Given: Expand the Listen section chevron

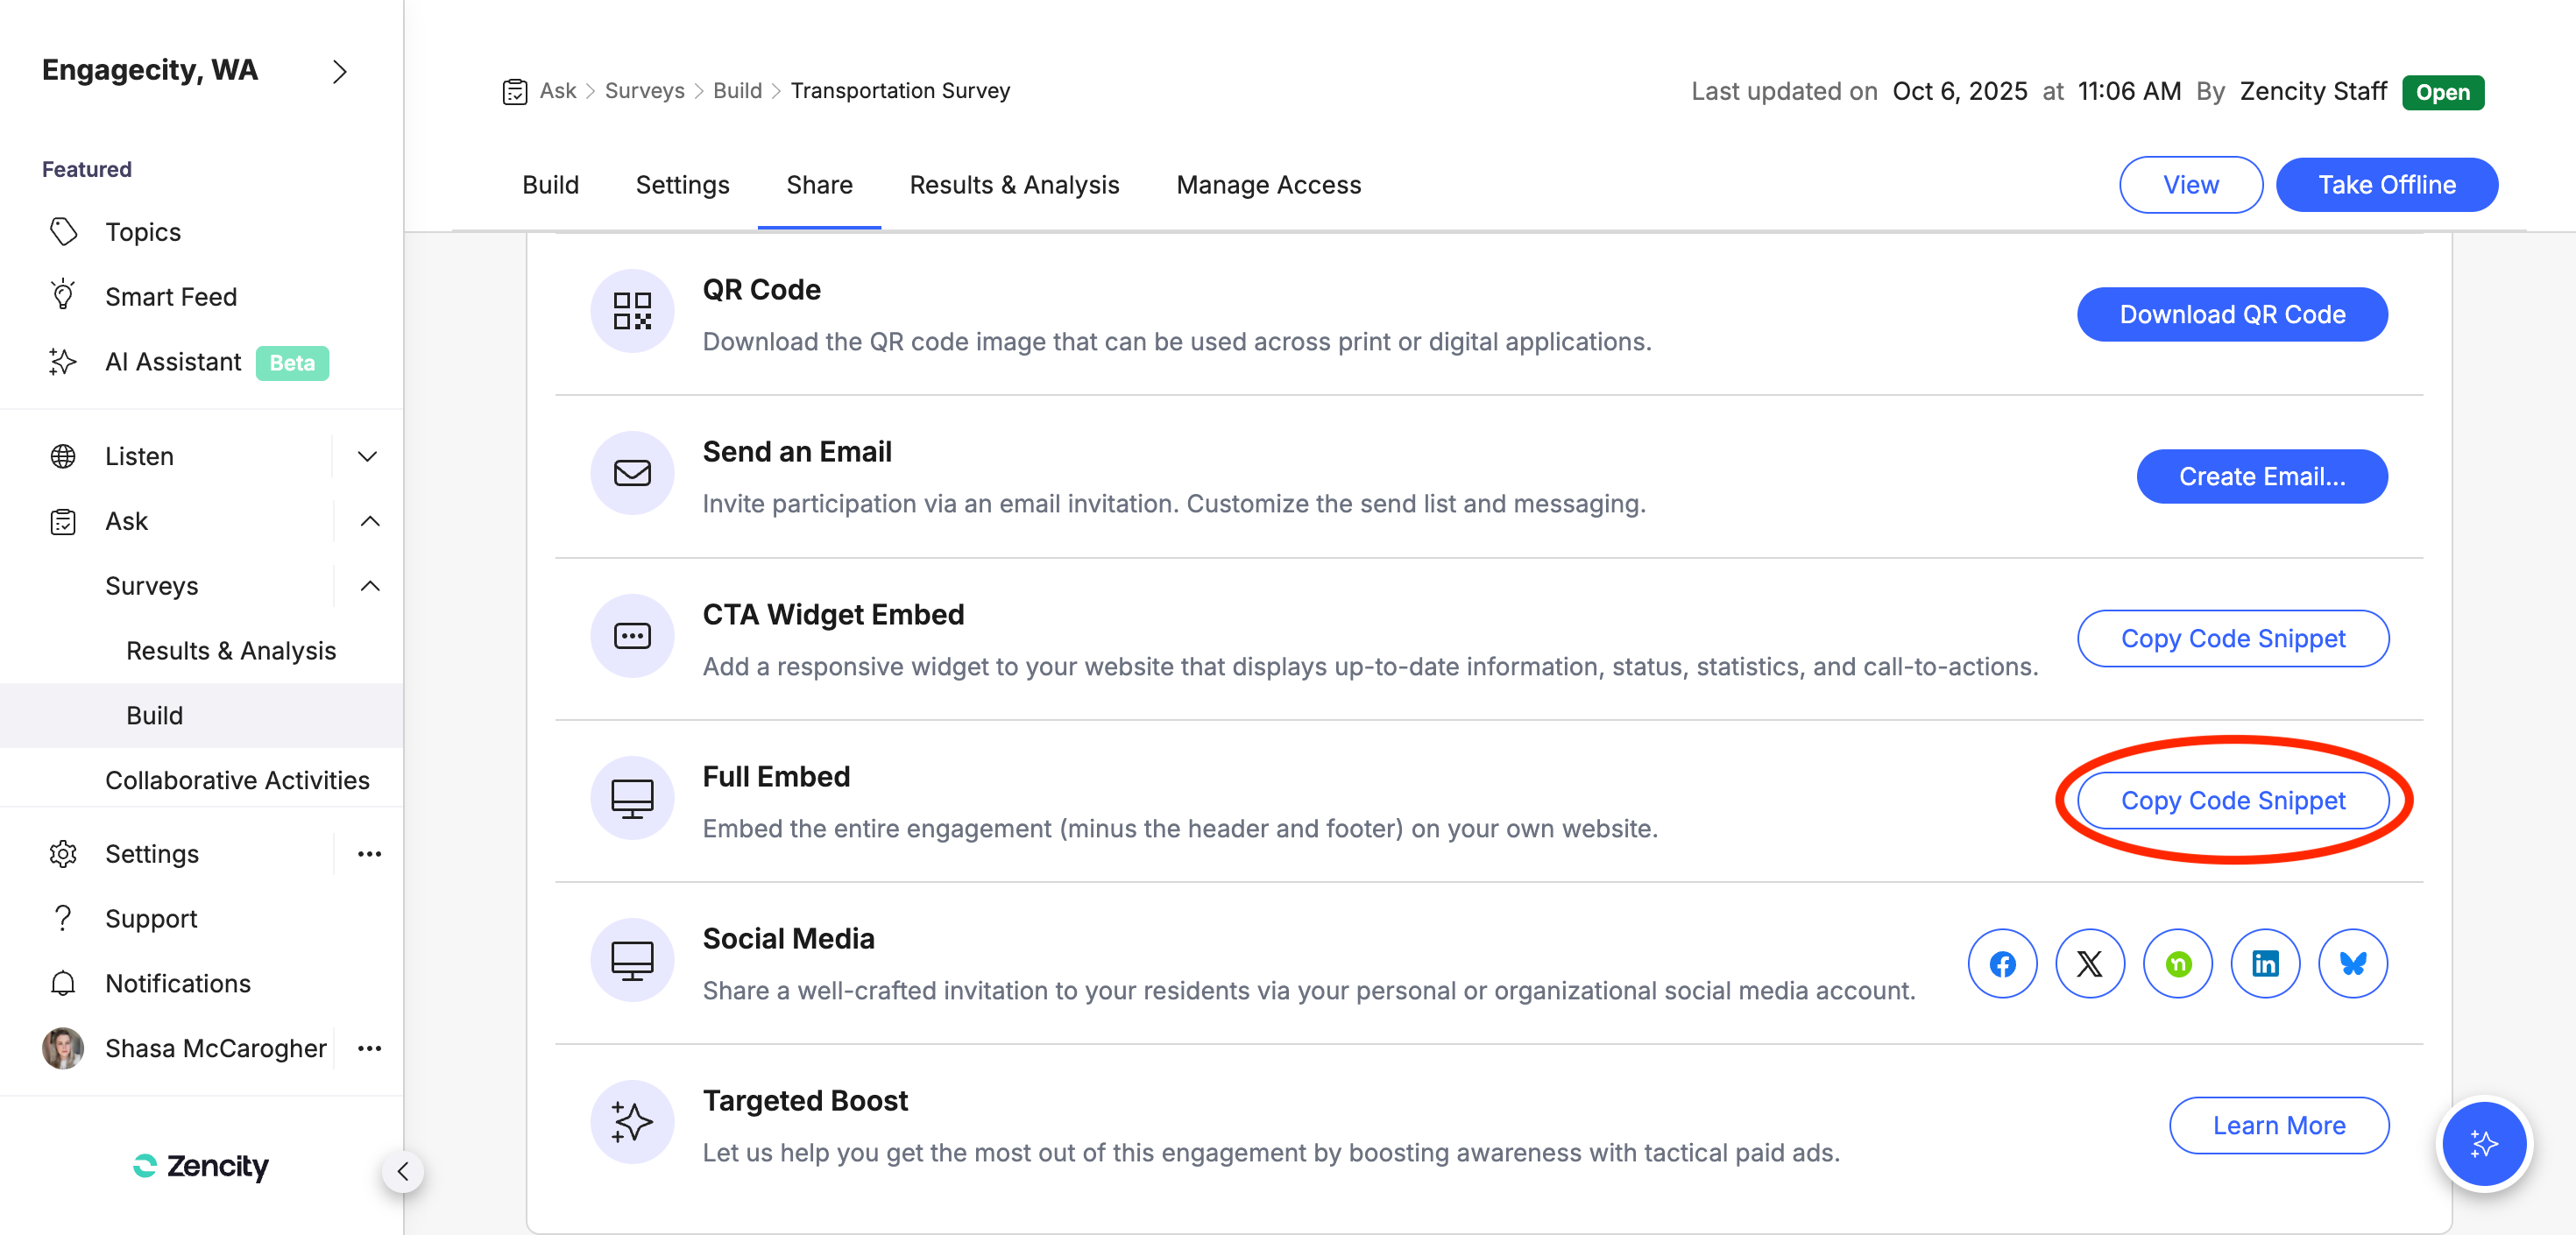Looking at the screenshot, I should tap(368, 457).
